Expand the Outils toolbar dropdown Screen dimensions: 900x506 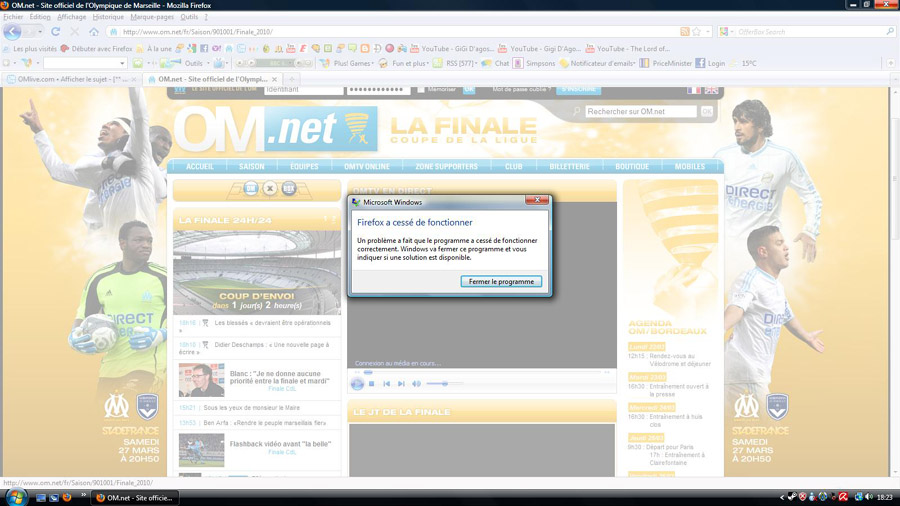(x=195, y=63)
